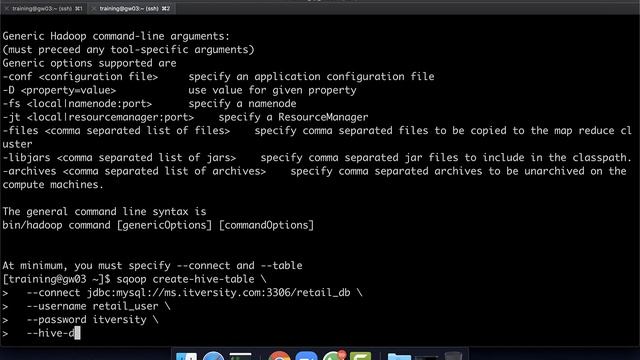Click 'specify a ResourceManager' text

(293, 117)
